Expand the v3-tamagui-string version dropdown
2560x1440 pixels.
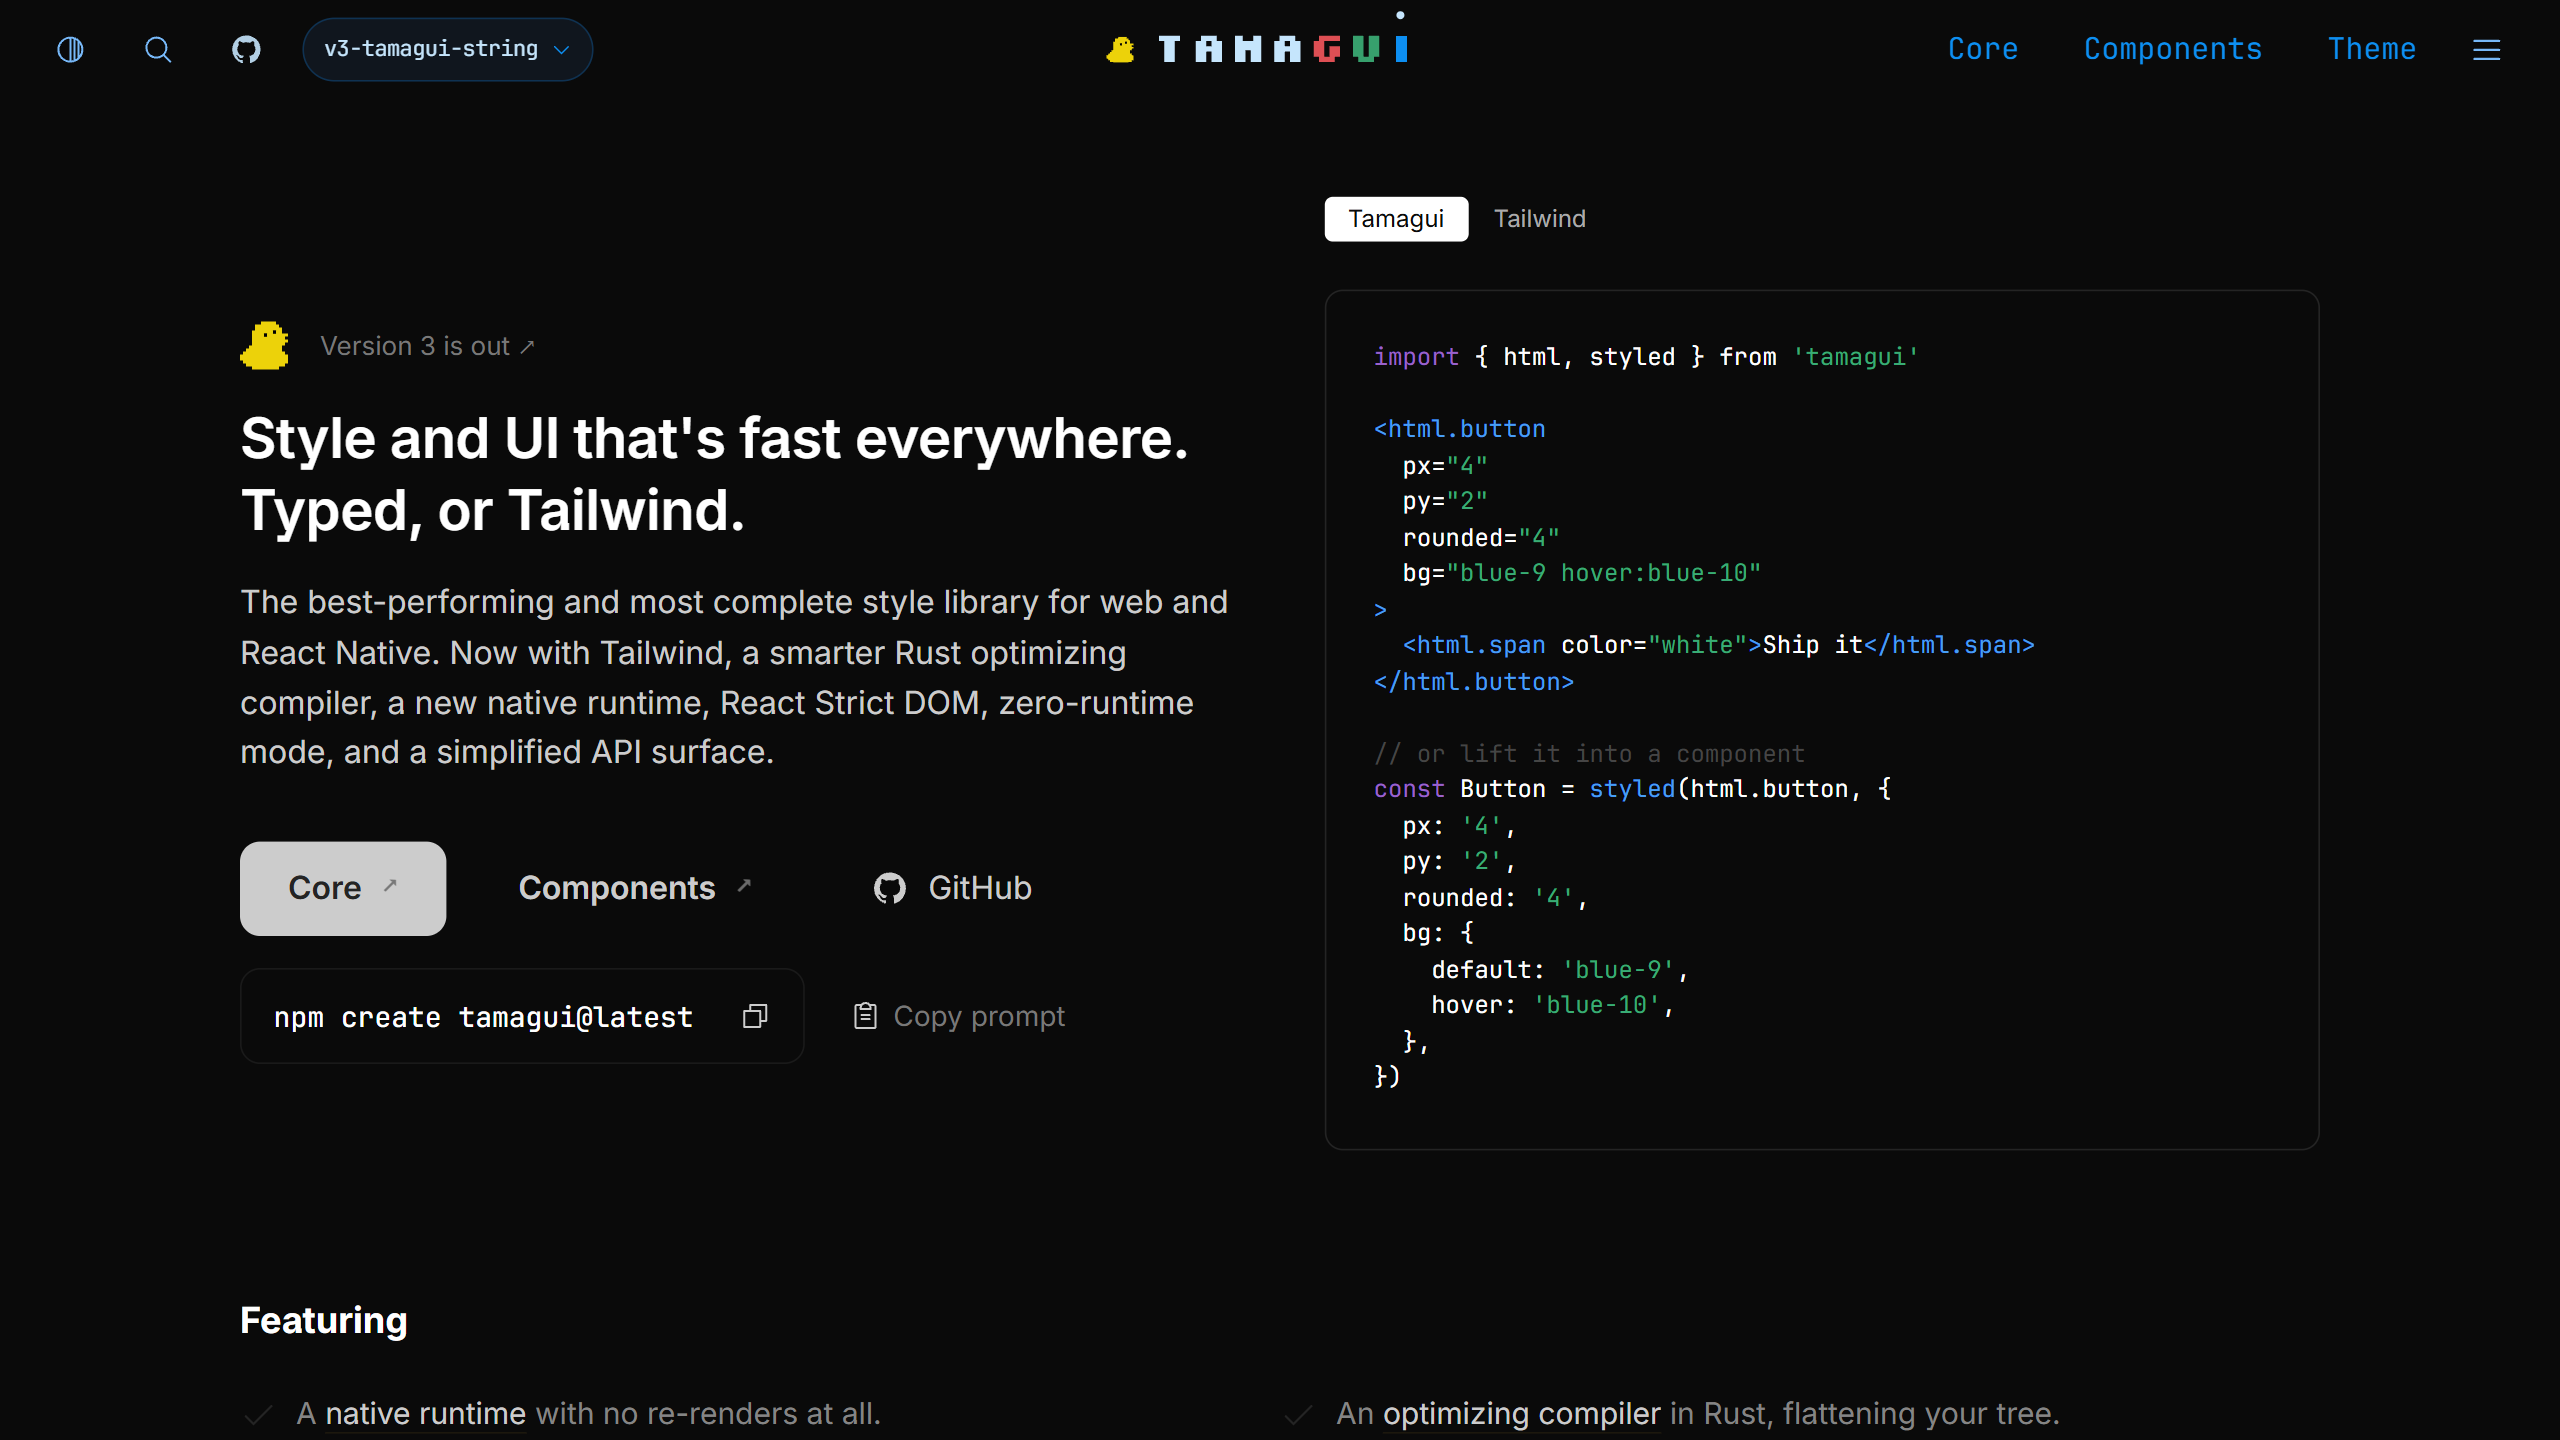click(447, 49)
